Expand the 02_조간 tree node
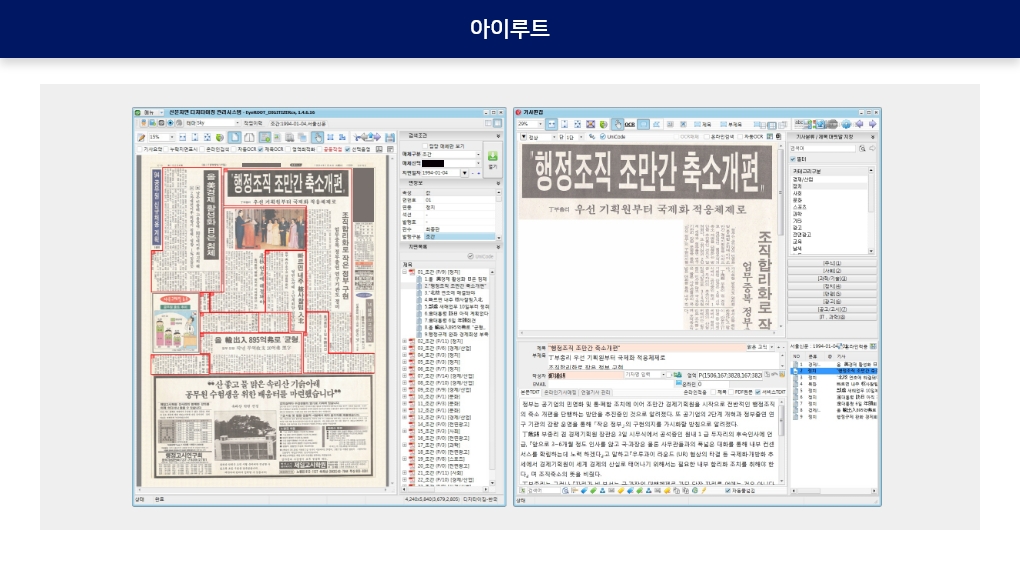Viewport: 1020px width, 564px height. (x=404, y=341)
